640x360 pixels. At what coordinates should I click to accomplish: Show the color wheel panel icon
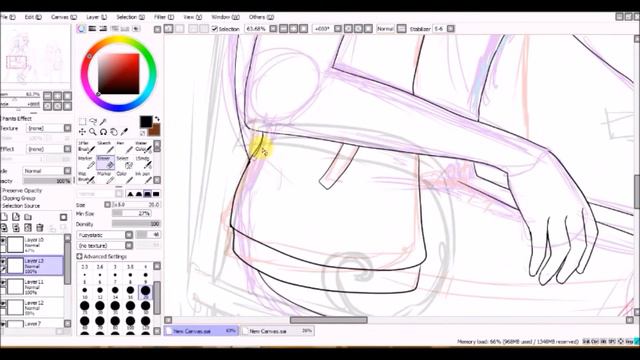coord(82,29)
